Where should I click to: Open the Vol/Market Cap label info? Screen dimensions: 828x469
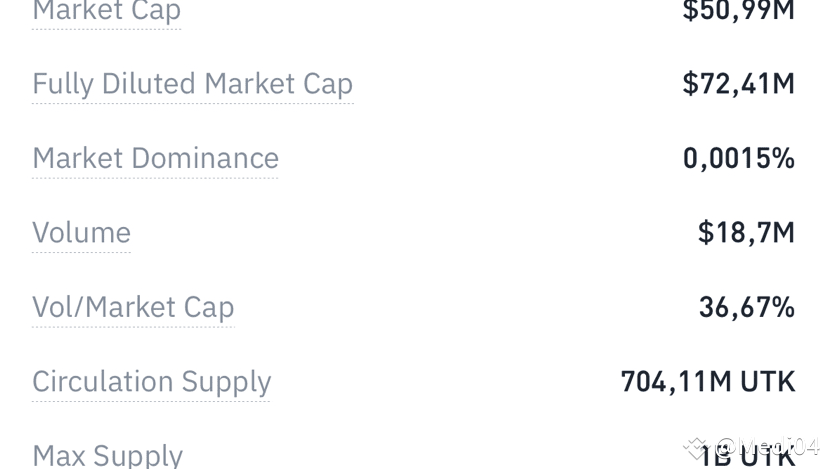(133, 307)
